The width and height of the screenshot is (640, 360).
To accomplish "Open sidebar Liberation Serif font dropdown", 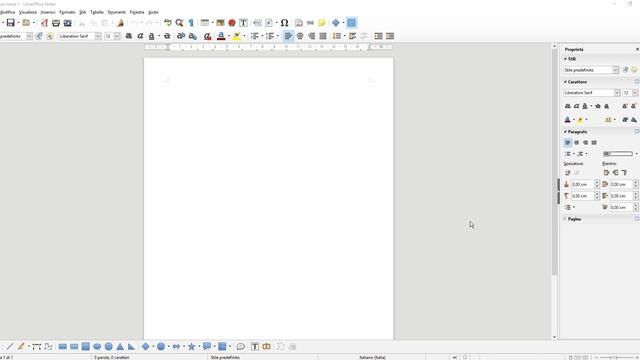I will [x=617, y=93].
